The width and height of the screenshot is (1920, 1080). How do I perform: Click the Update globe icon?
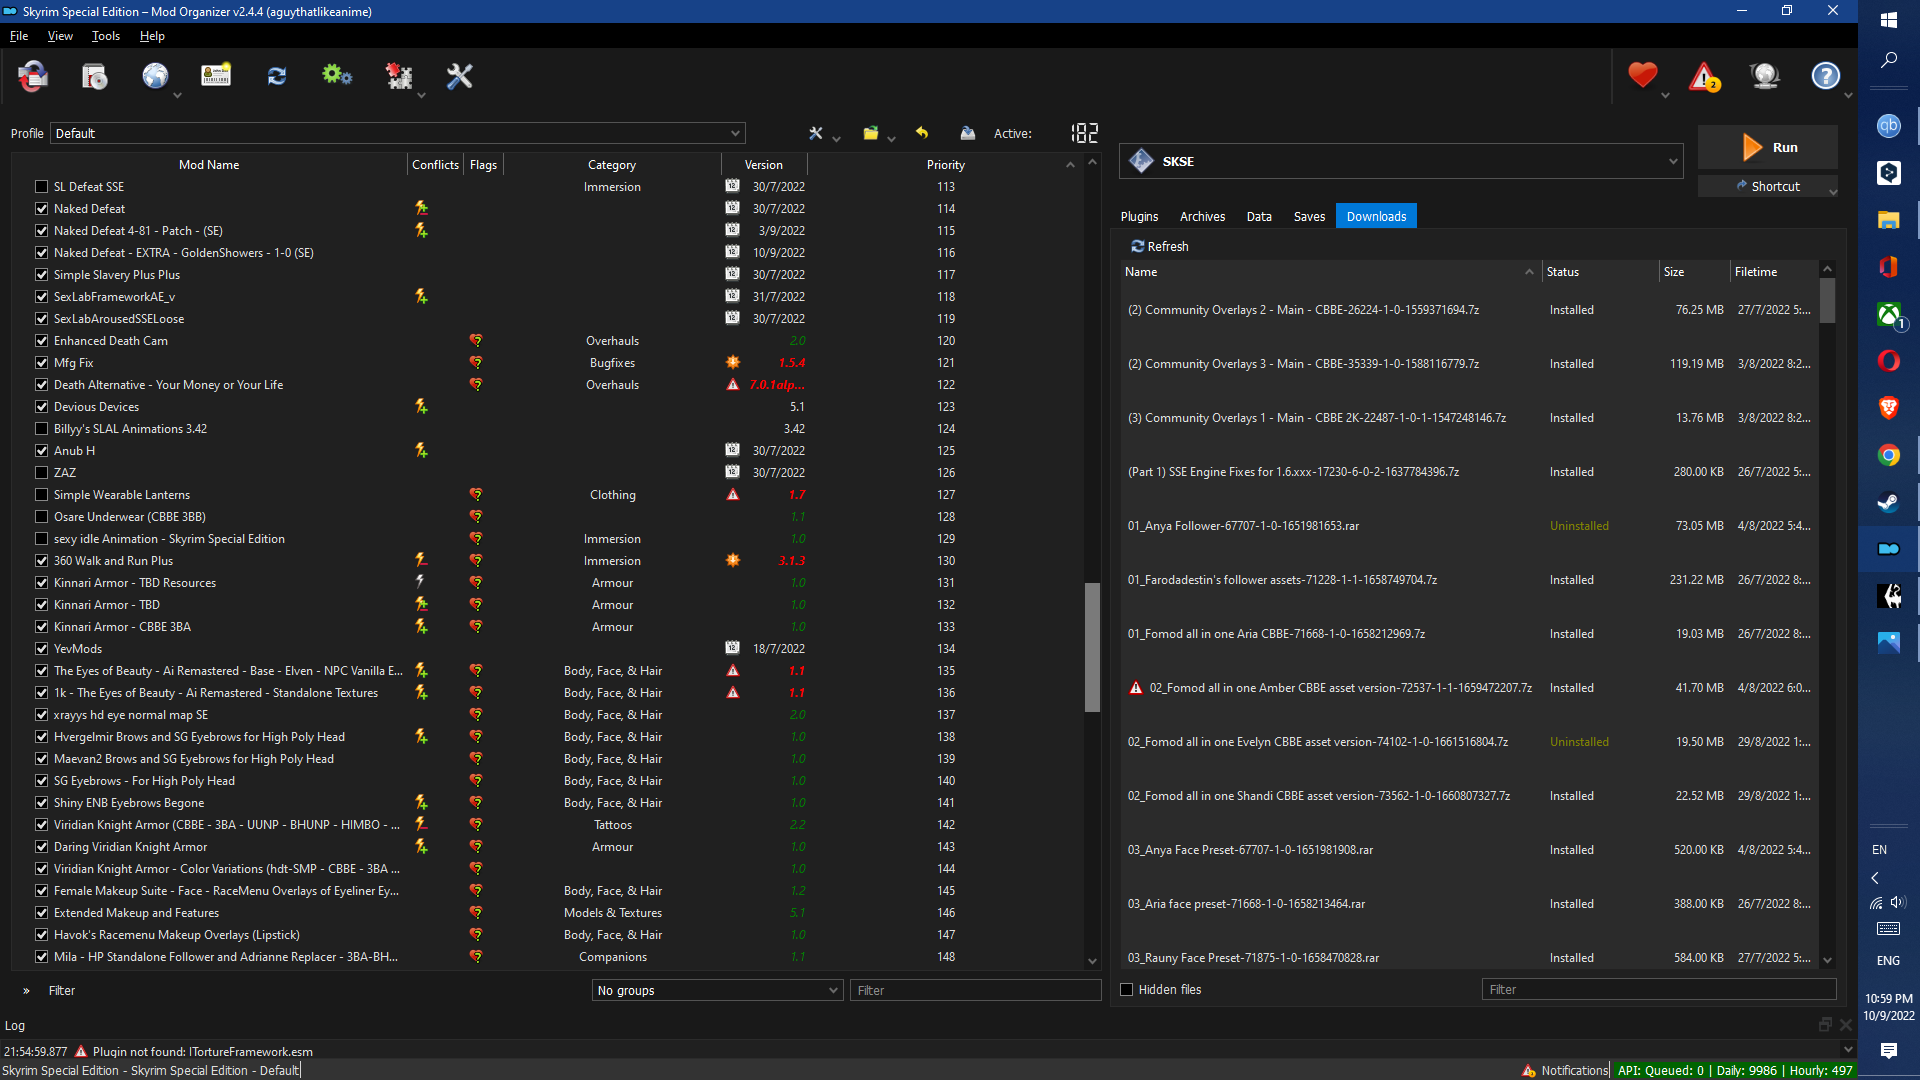[1765, 76]
